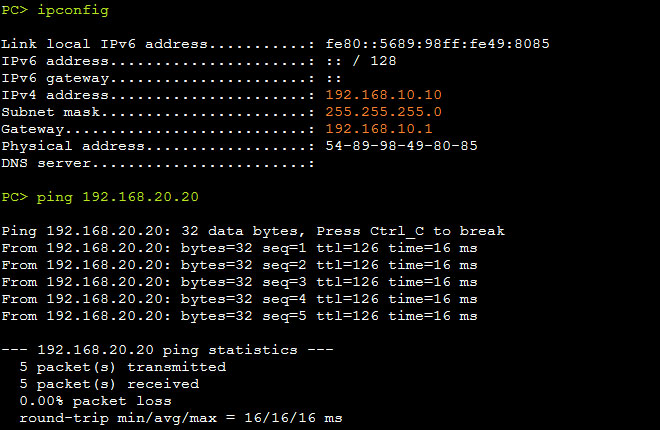Image resolution: width=660 pixels, height=430 pixels.
Task: Click the 0.00% packet loss line
Action: (96, 401)
